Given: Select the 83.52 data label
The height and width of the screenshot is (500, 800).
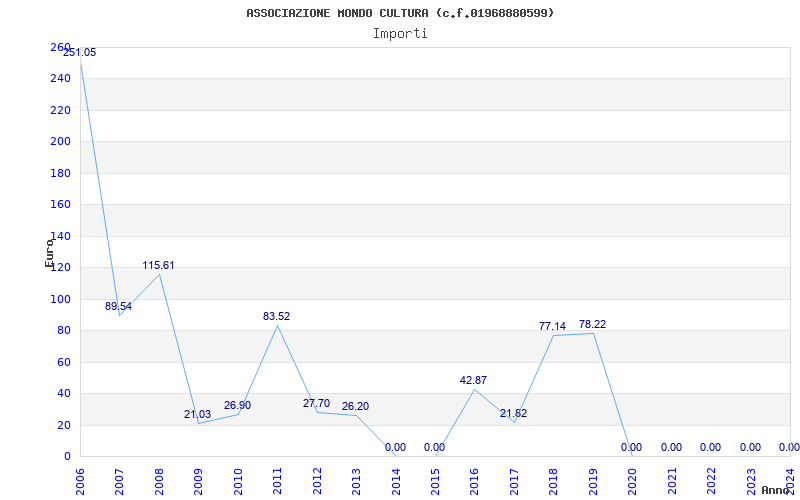Looking at the screenshot, I should coord(277,316).
